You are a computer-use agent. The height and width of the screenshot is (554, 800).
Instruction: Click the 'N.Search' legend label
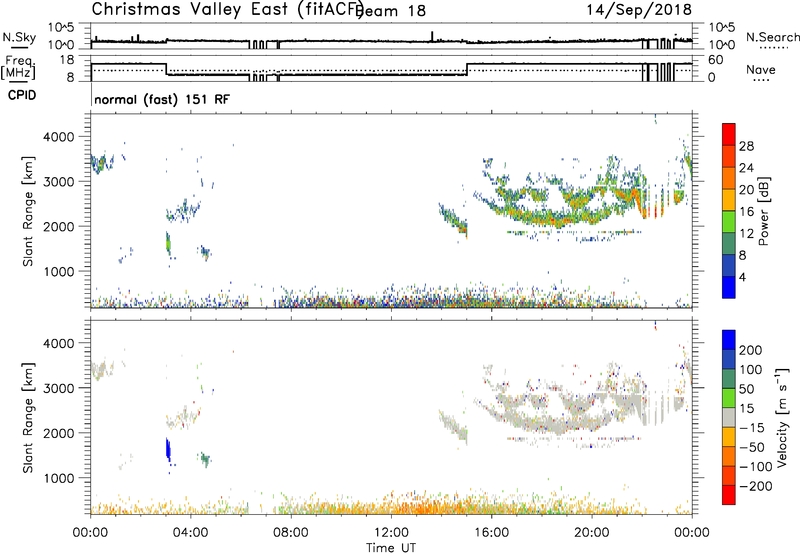[772, 37]
